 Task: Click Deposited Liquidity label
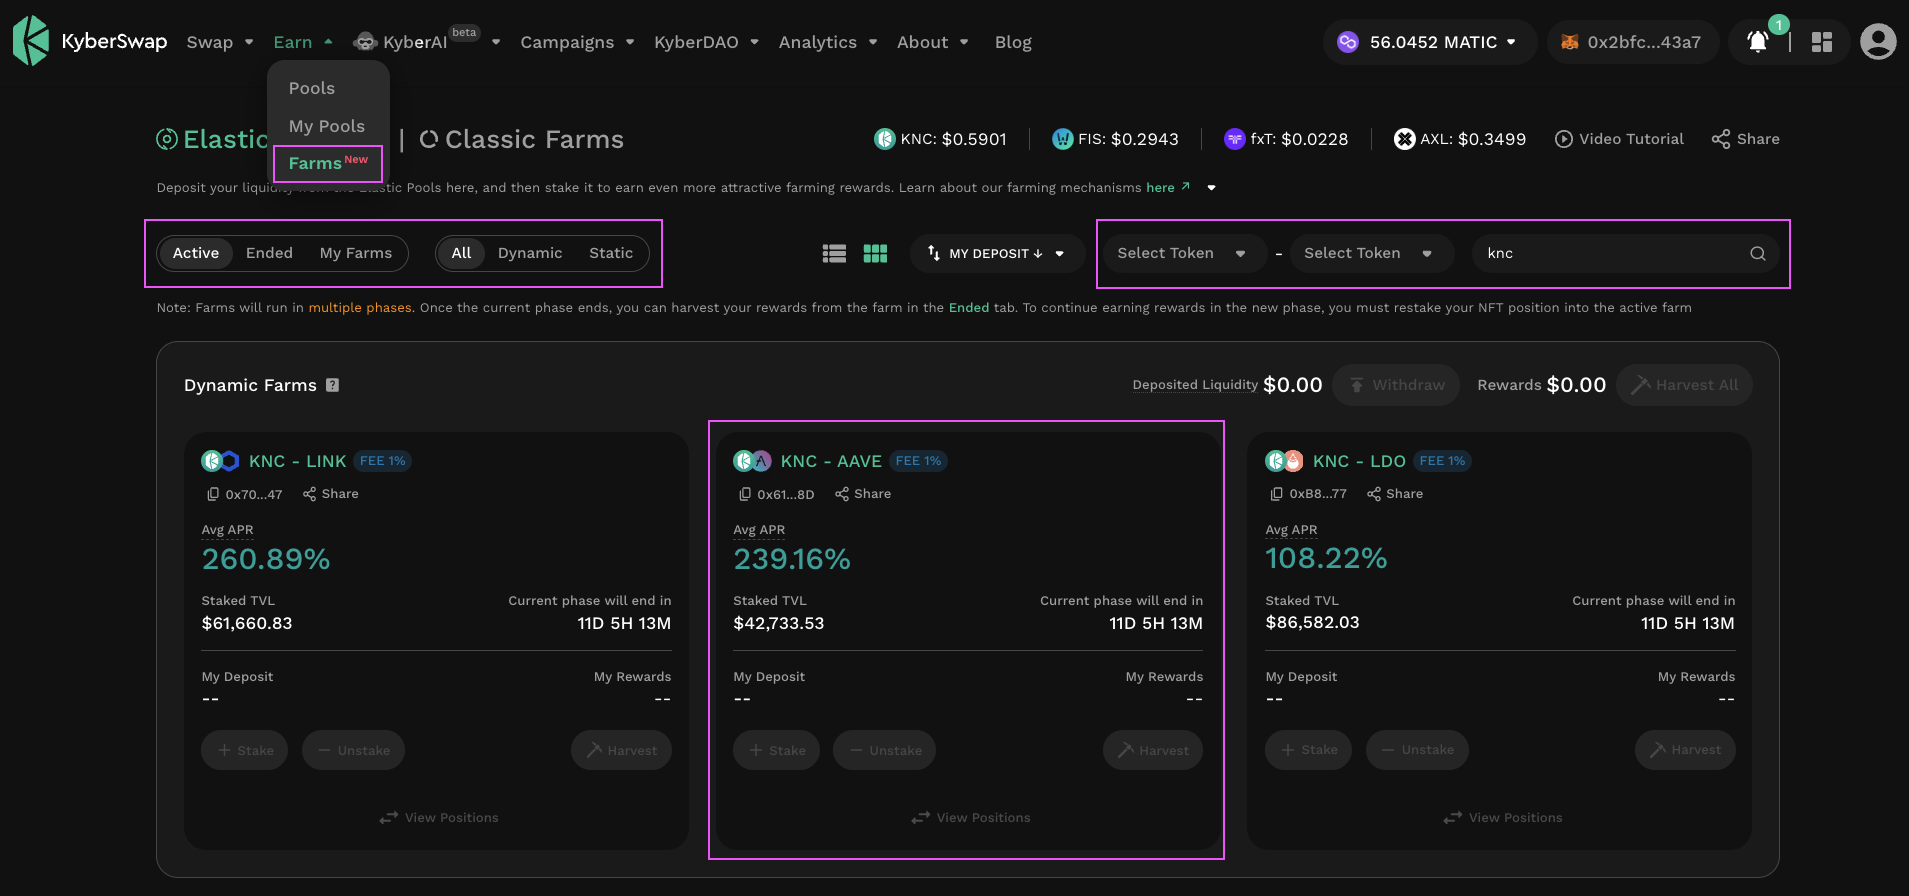pos(1195,385)
